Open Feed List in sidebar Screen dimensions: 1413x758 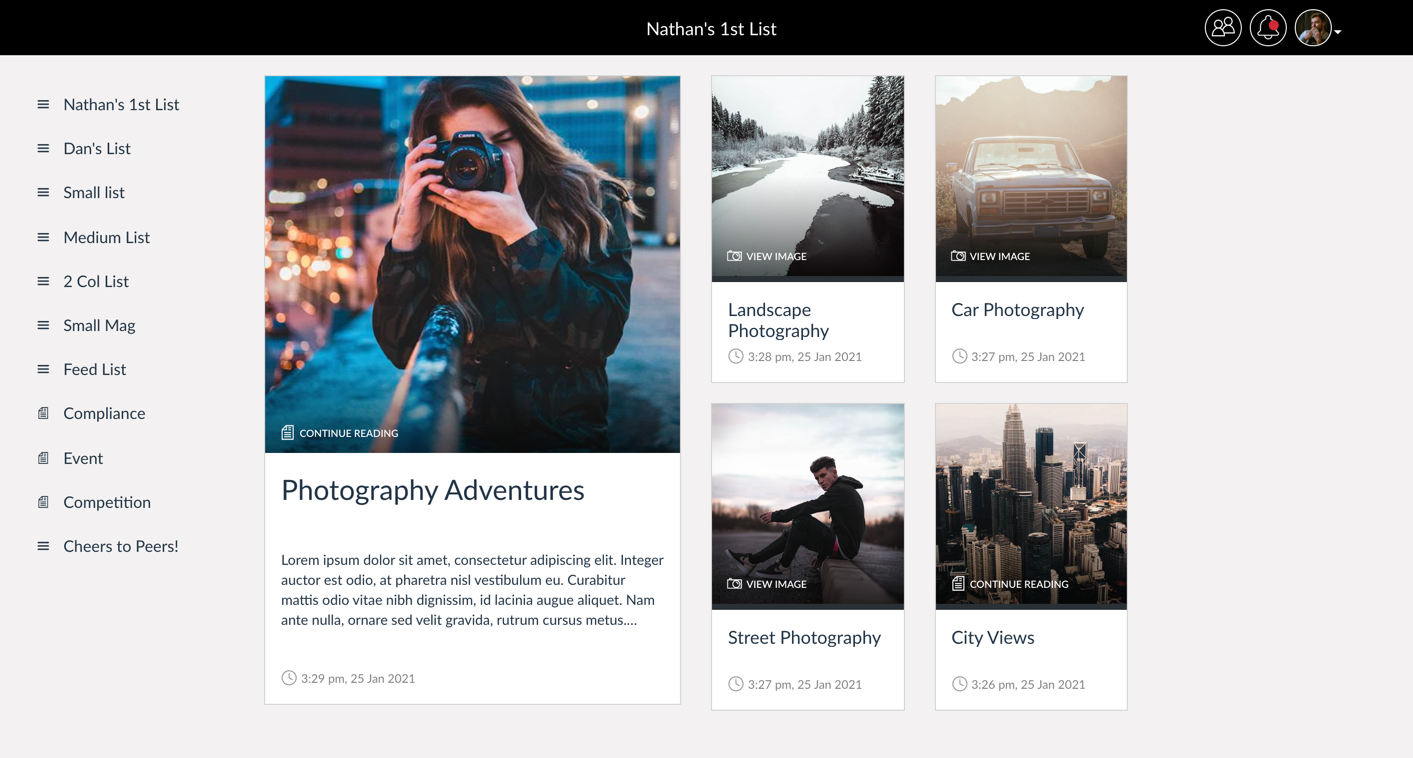[x=95, y=369]
